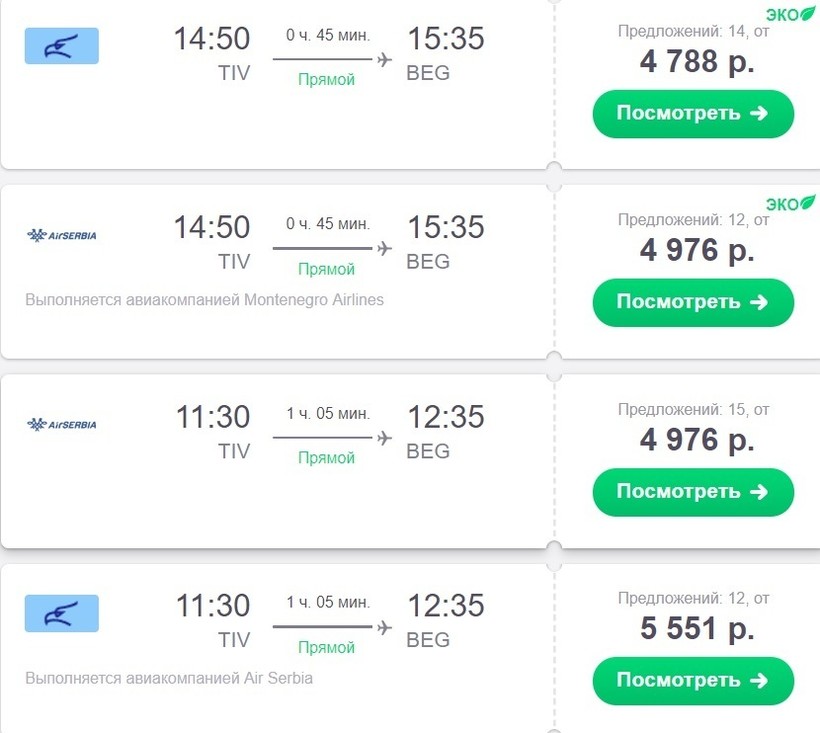Click 'Предложений: 14, от' offers count
Screen dimensions: 820x733
(693, 31)
